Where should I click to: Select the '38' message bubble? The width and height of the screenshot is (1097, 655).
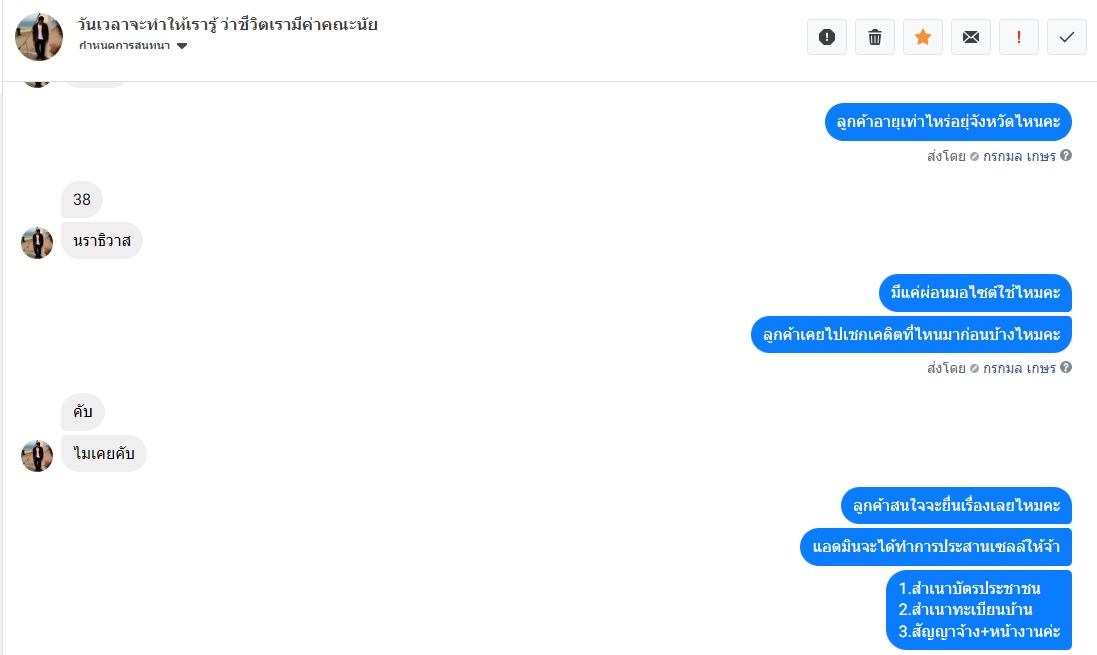(82, 199)
